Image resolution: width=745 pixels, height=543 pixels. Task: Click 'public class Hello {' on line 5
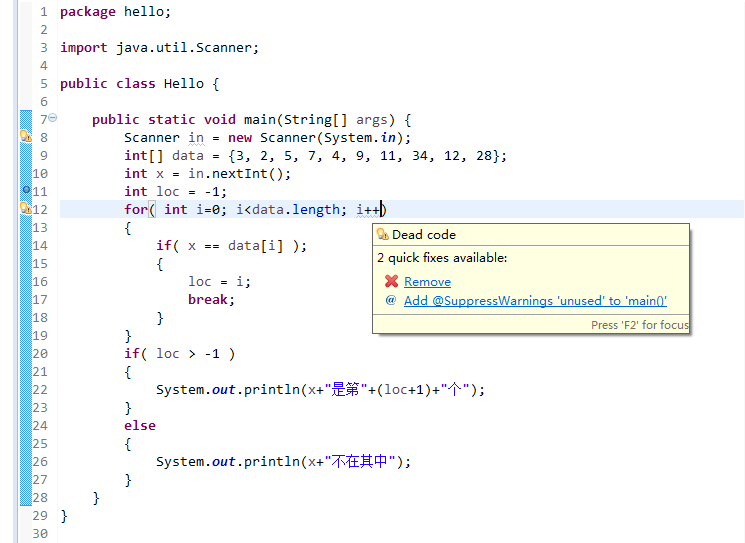(140, 84)
